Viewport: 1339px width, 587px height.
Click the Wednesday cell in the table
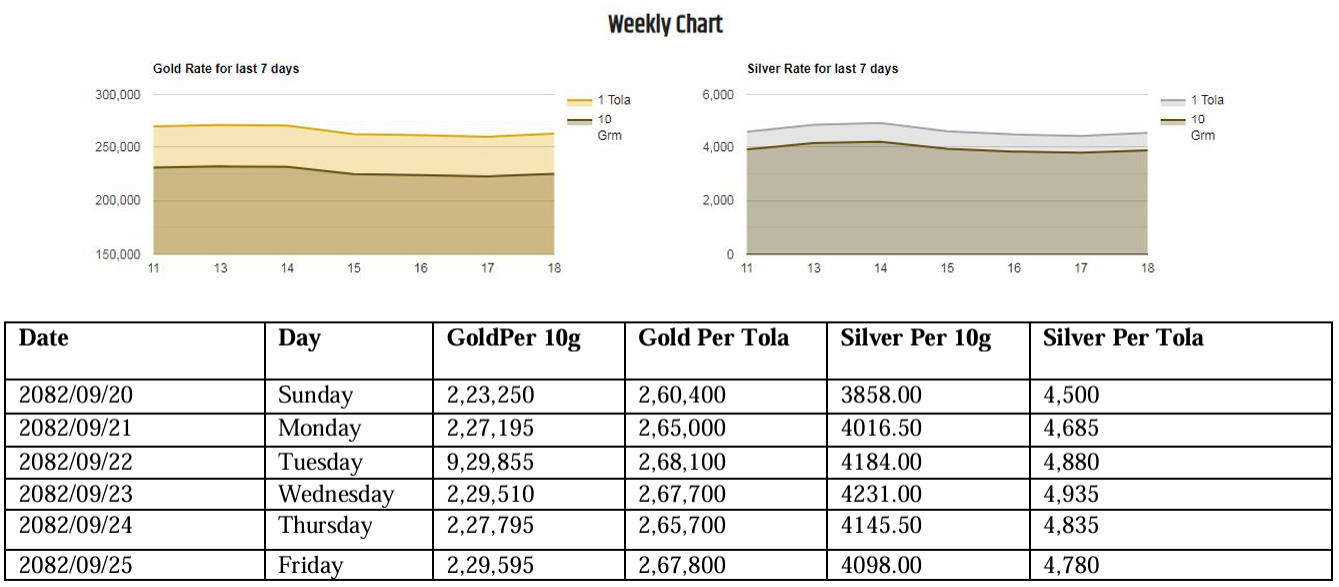pyautogui.click(x=336, y=494)
